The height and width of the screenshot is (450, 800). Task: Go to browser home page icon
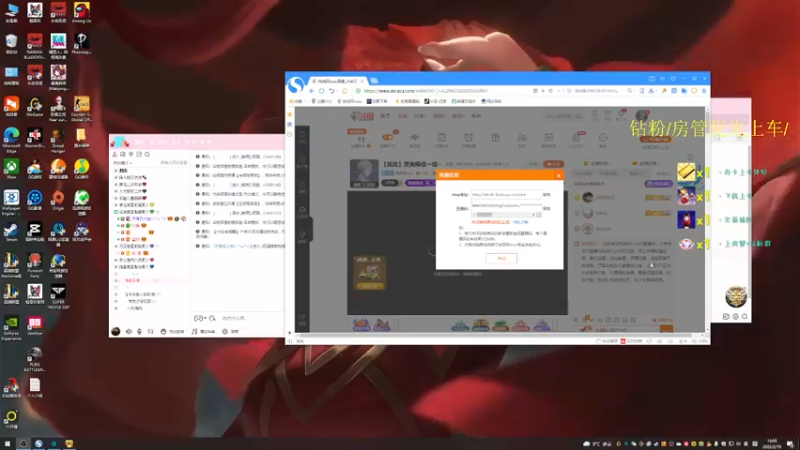pos(344,91)
